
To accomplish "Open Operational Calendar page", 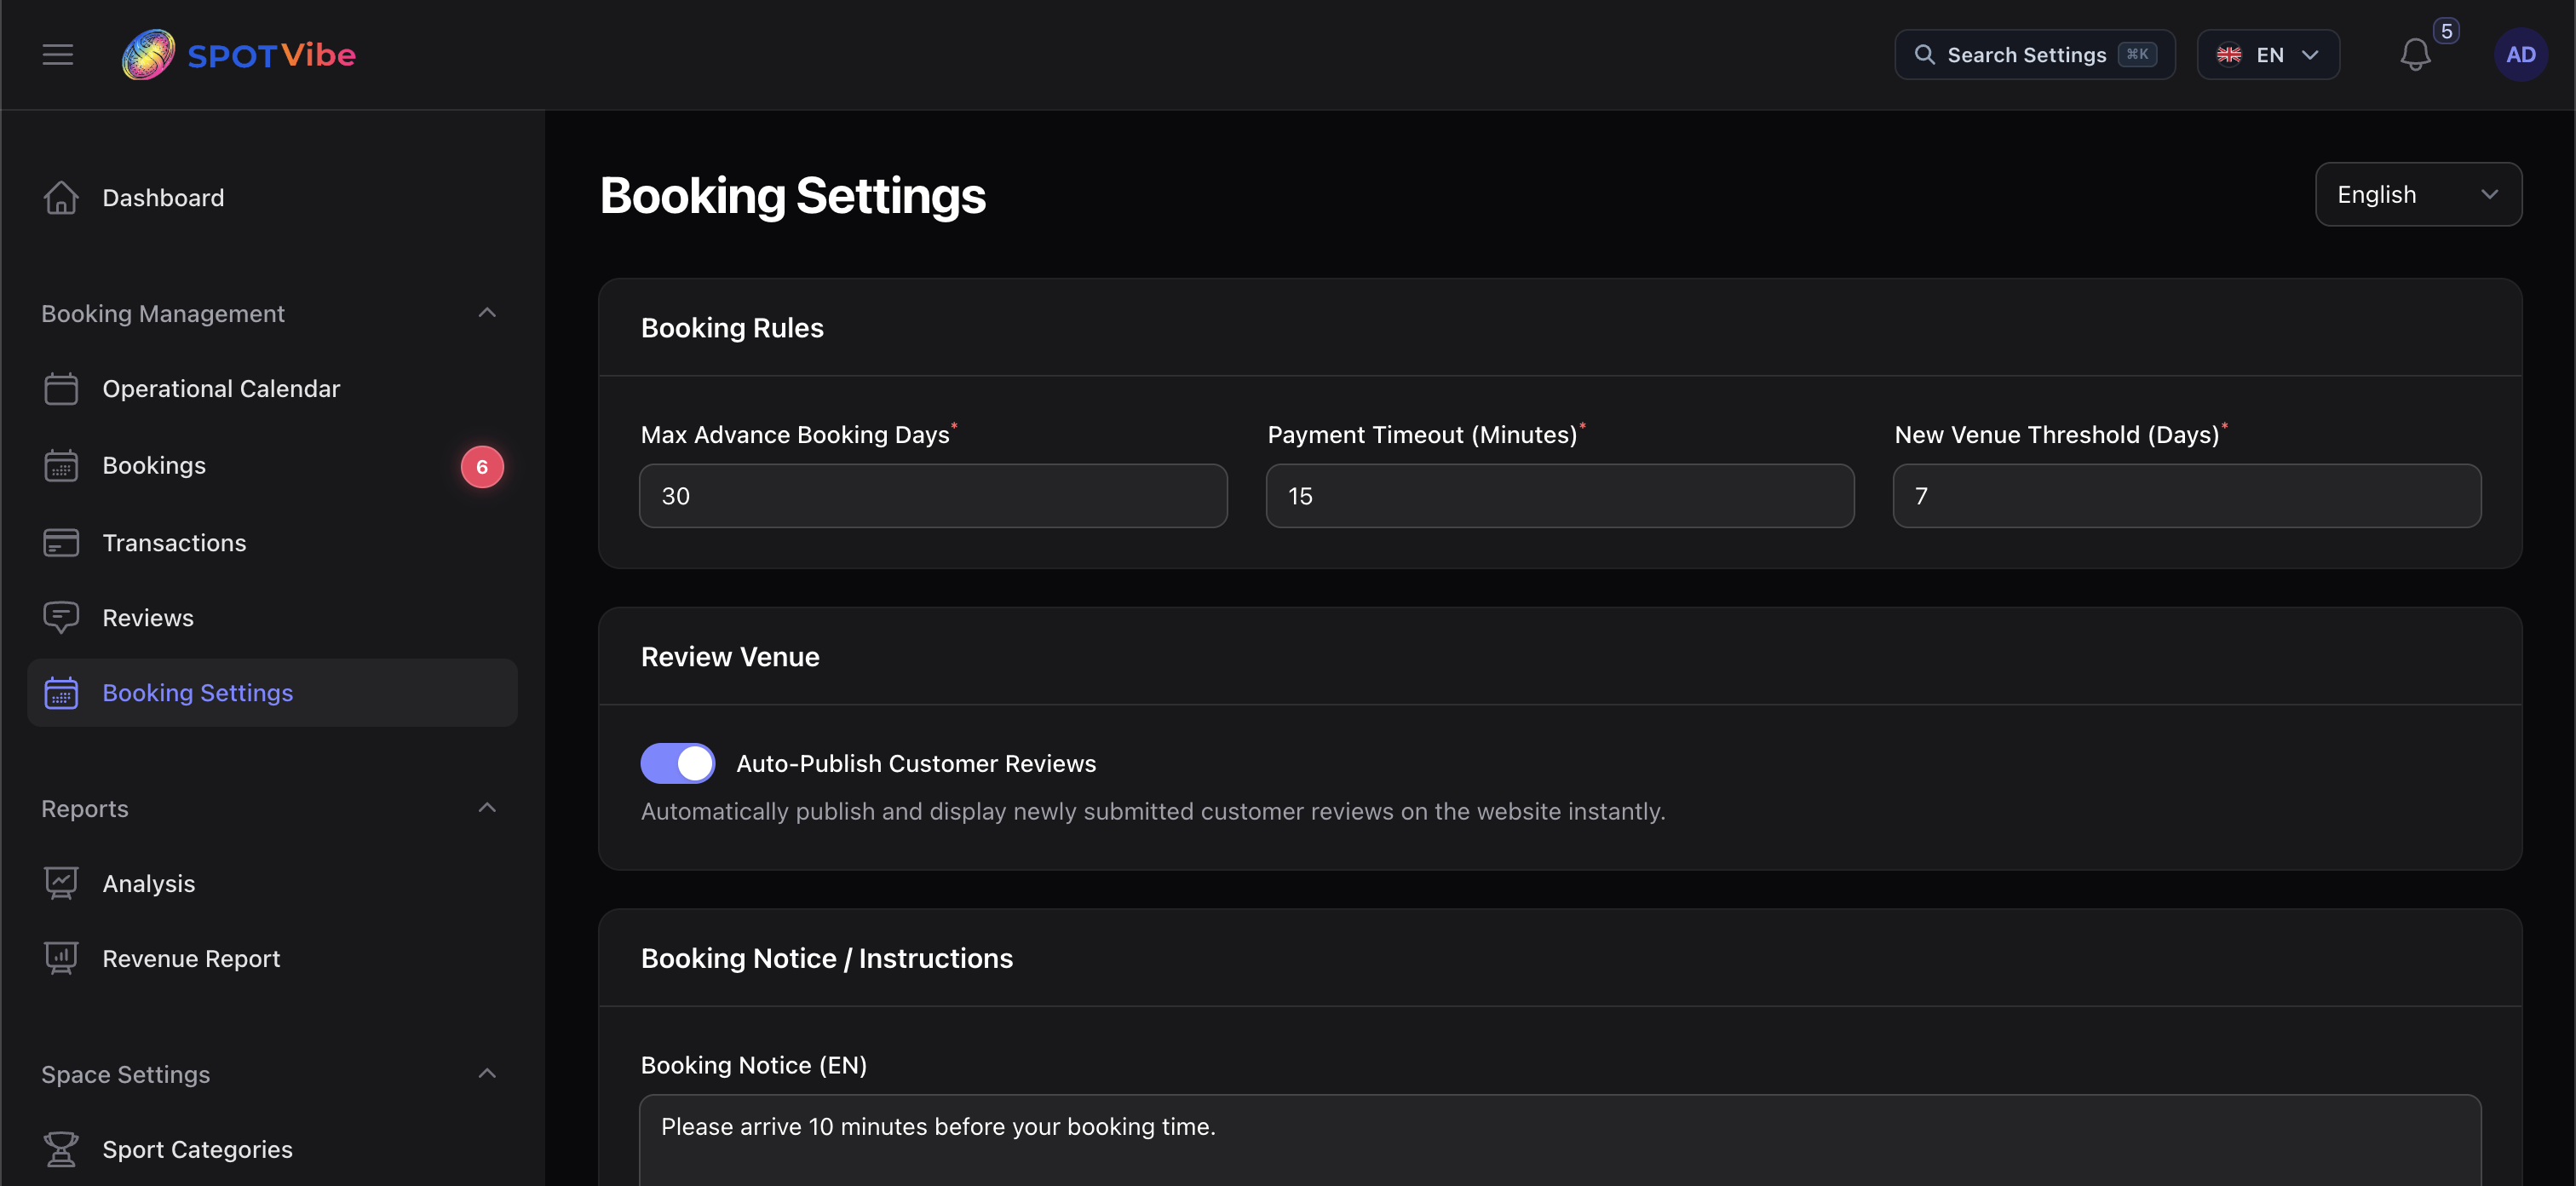I will coord(272,388).
